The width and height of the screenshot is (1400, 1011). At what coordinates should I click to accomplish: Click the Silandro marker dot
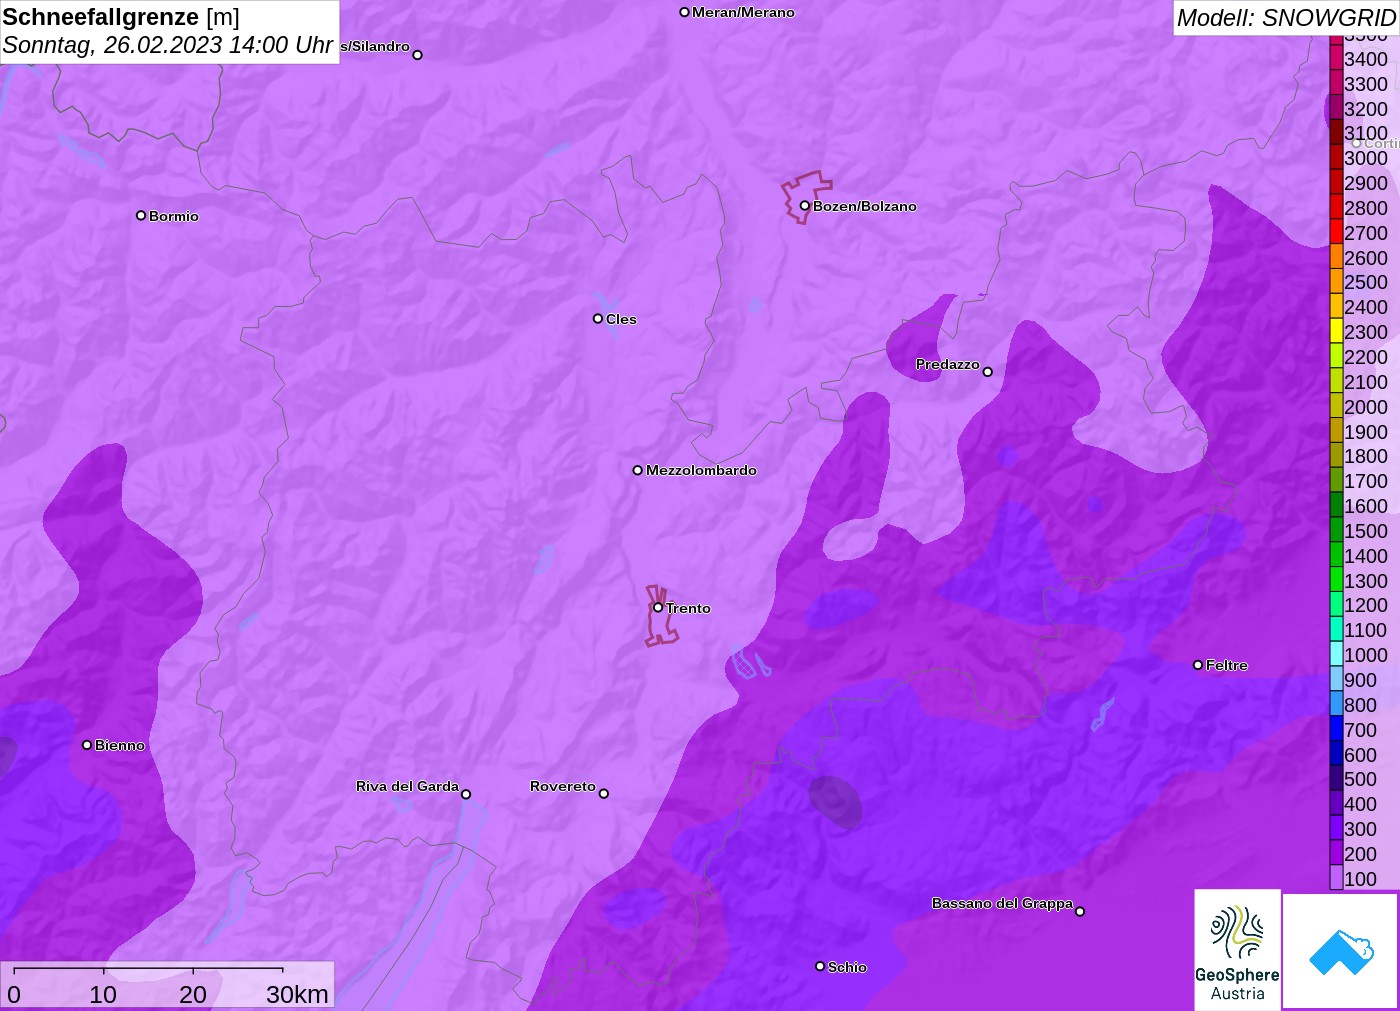(418, 55)
